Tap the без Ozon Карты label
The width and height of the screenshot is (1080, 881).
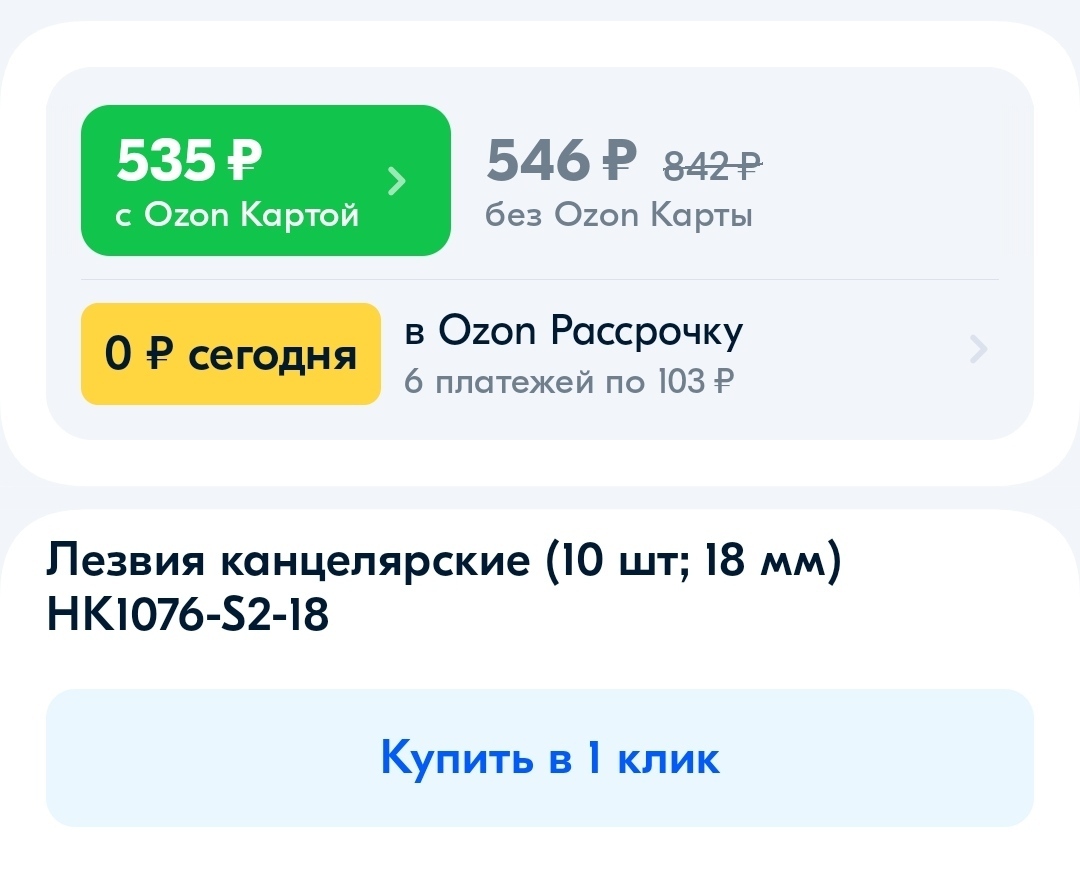click(619, 215)
